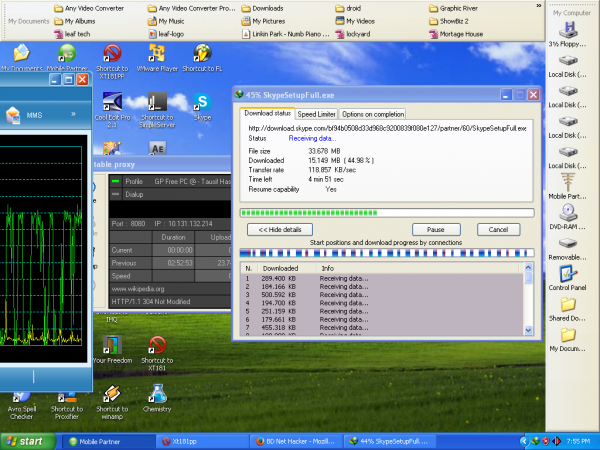
Task: Pause the Skype download
Action: point(435,229)
